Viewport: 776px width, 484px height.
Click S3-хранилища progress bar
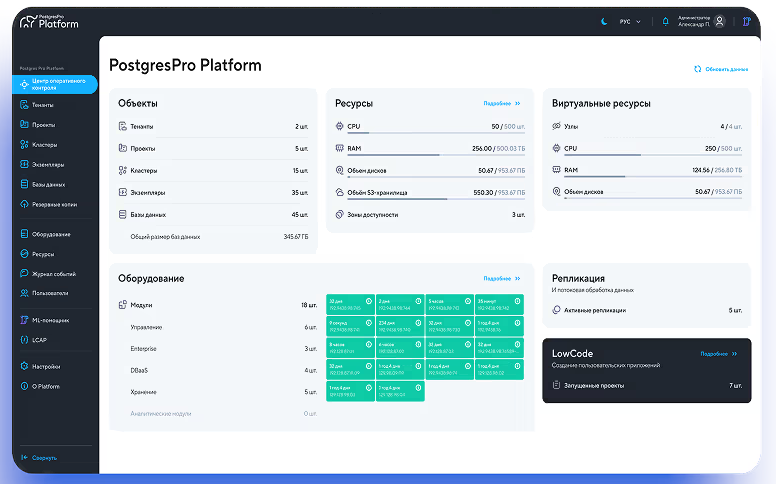[436, 199]
